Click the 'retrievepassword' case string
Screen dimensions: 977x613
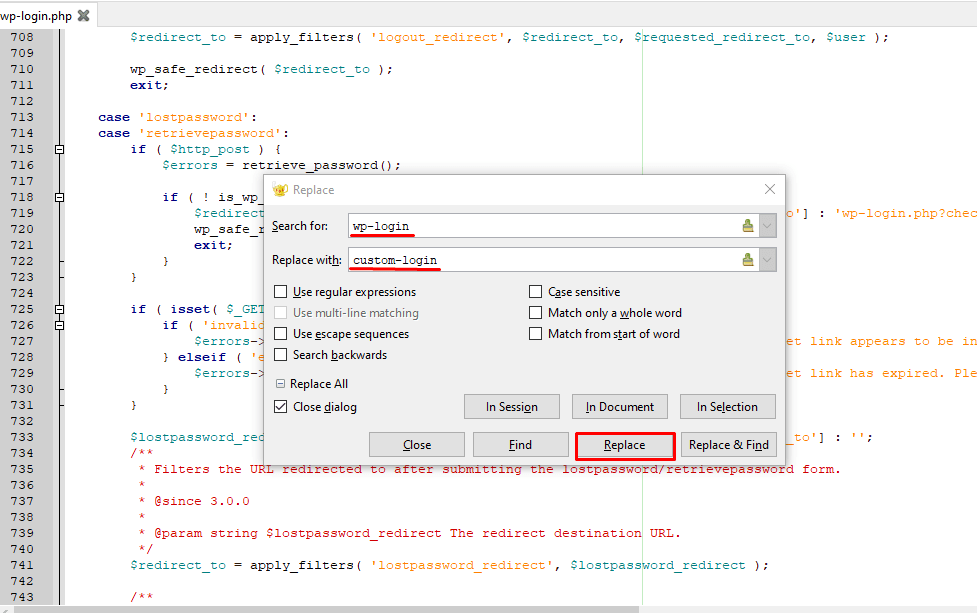[210, 133]
